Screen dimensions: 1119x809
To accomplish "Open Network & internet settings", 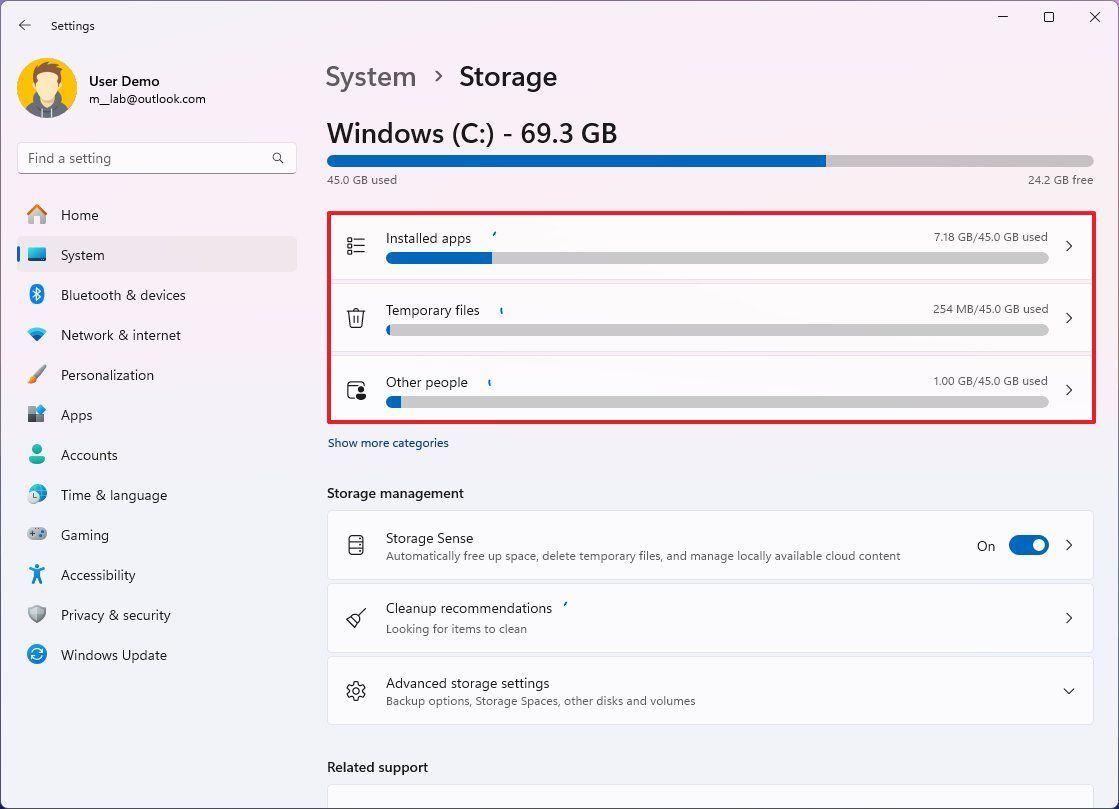I will pos(120,334).
